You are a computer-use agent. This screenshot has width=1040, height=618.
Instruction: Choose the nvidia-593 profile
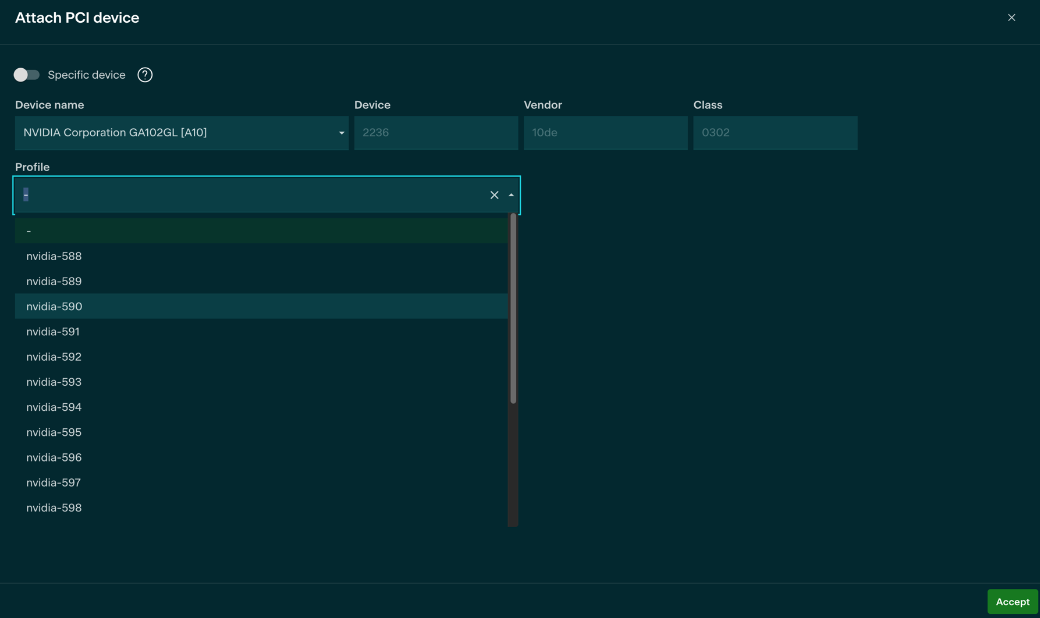tap(54, 382)
